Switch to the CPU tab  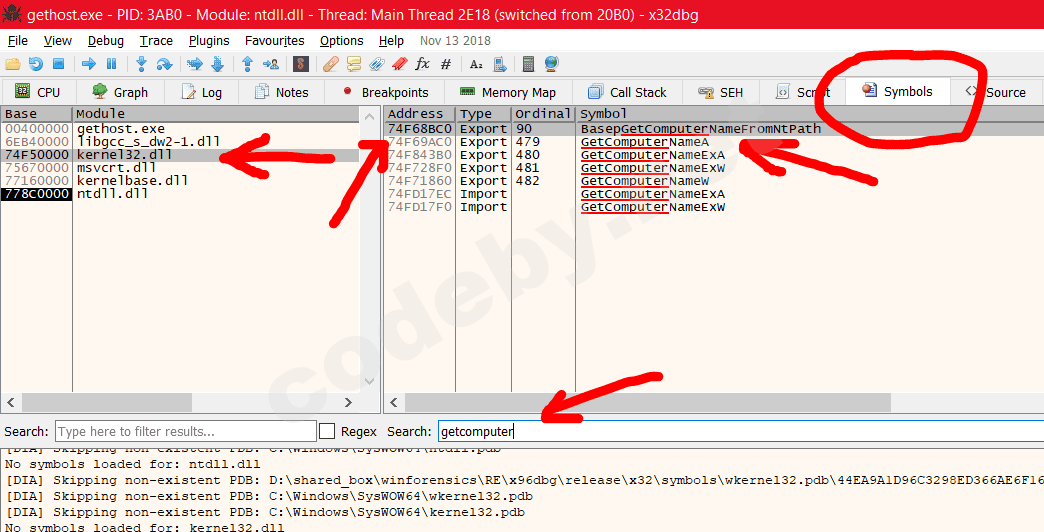38,92
